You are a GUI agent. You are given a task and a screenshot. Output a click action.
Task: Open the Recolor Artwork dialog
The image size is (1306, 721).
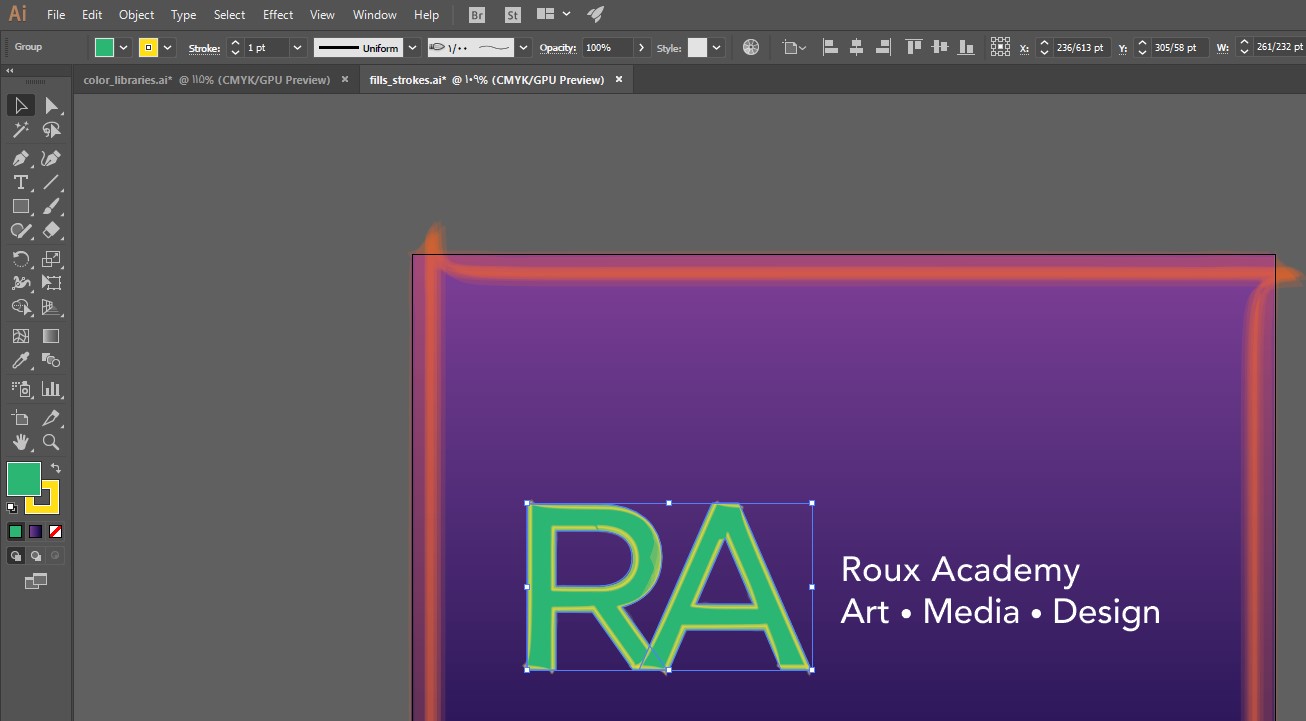(751, 47)
